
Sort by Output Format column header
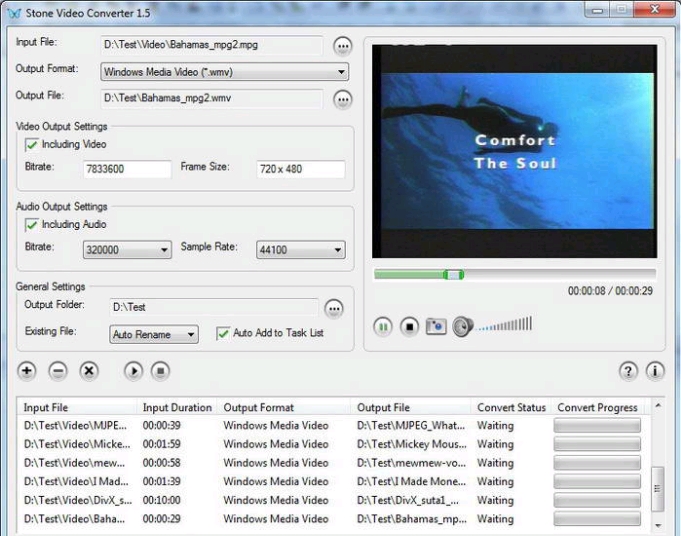(284, 407)
